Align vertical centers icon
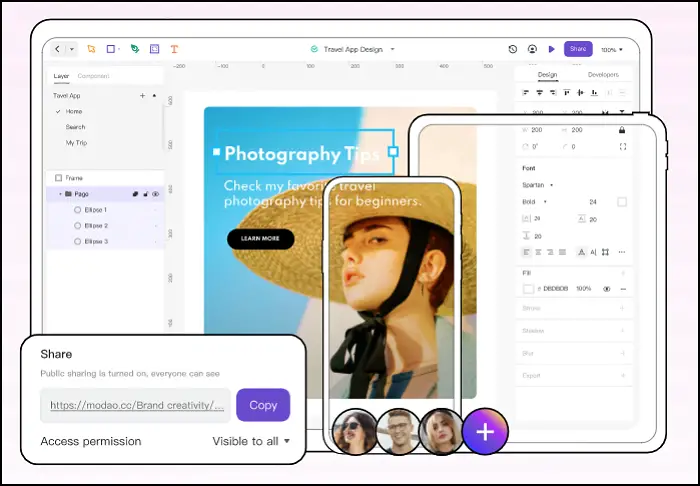This screenshot has height=486, width=700. click(580, 93)
